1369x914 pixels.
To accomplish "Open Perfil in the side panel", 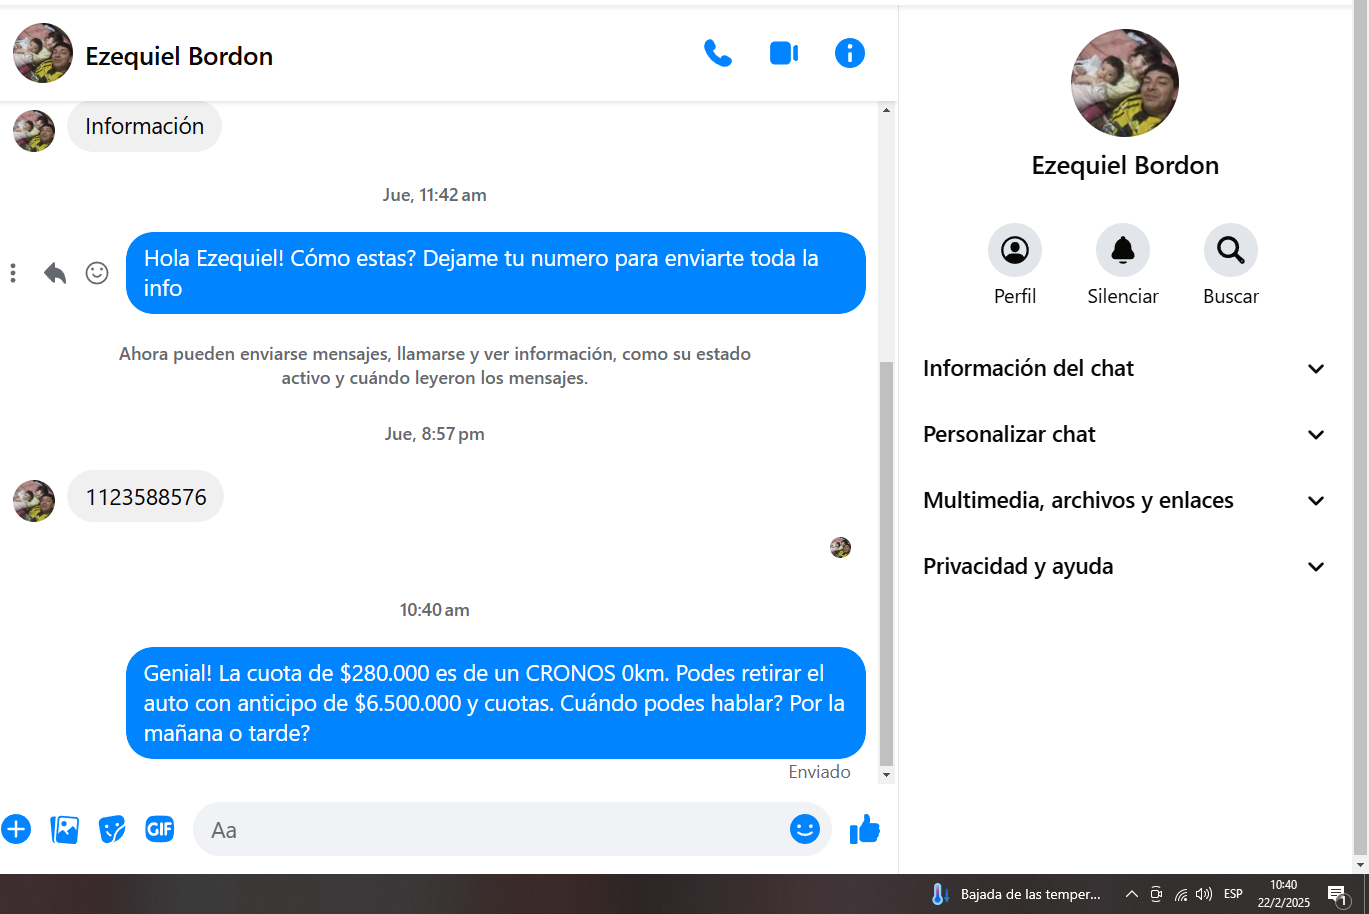I will click(x=1015, y=265).
